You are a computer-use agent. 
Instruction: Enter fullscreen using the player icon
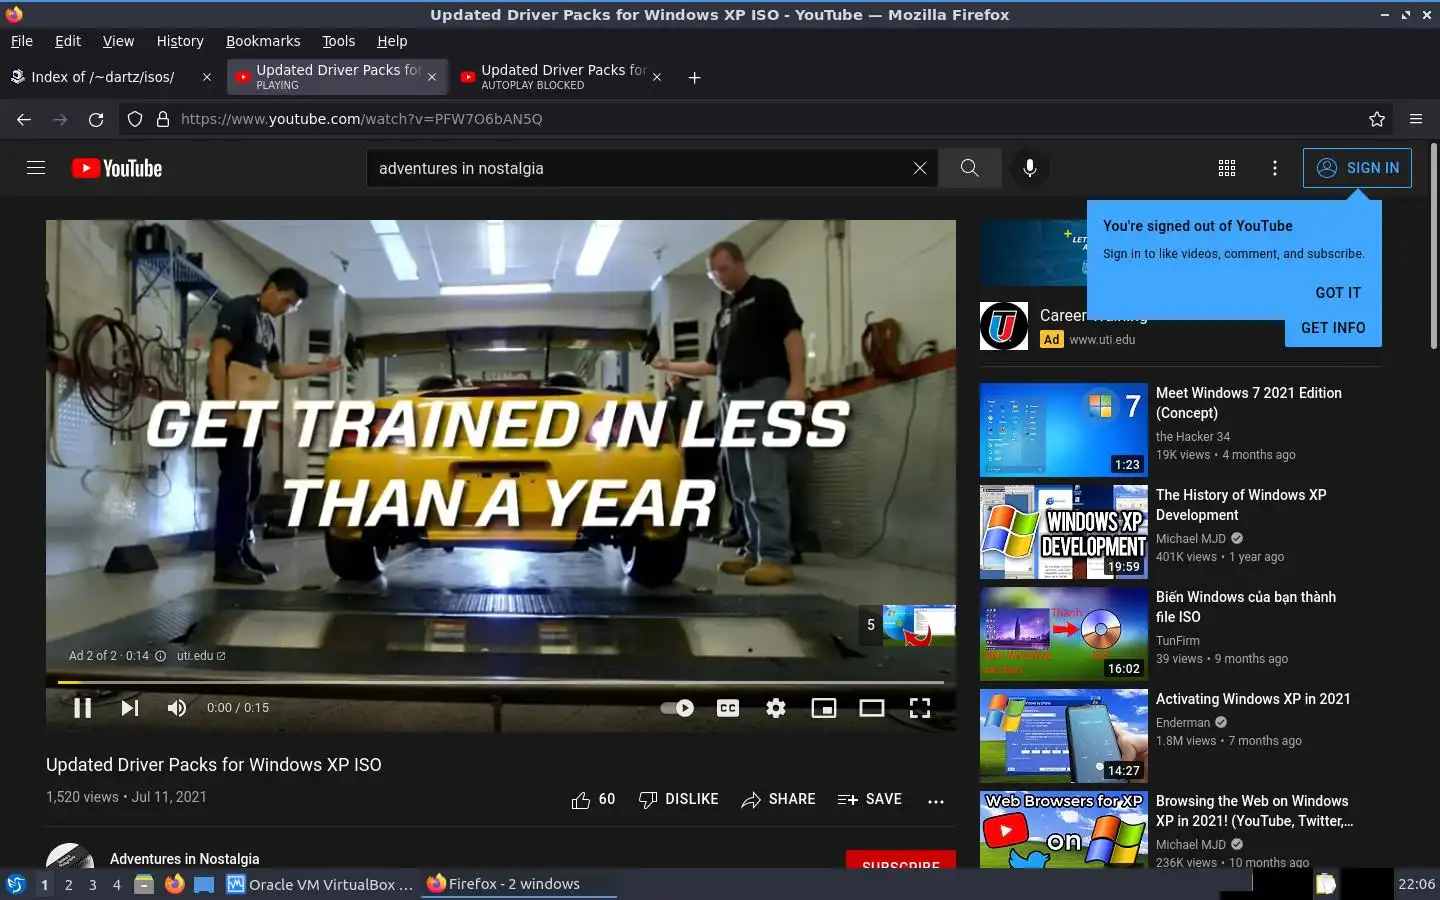point(920,708)
